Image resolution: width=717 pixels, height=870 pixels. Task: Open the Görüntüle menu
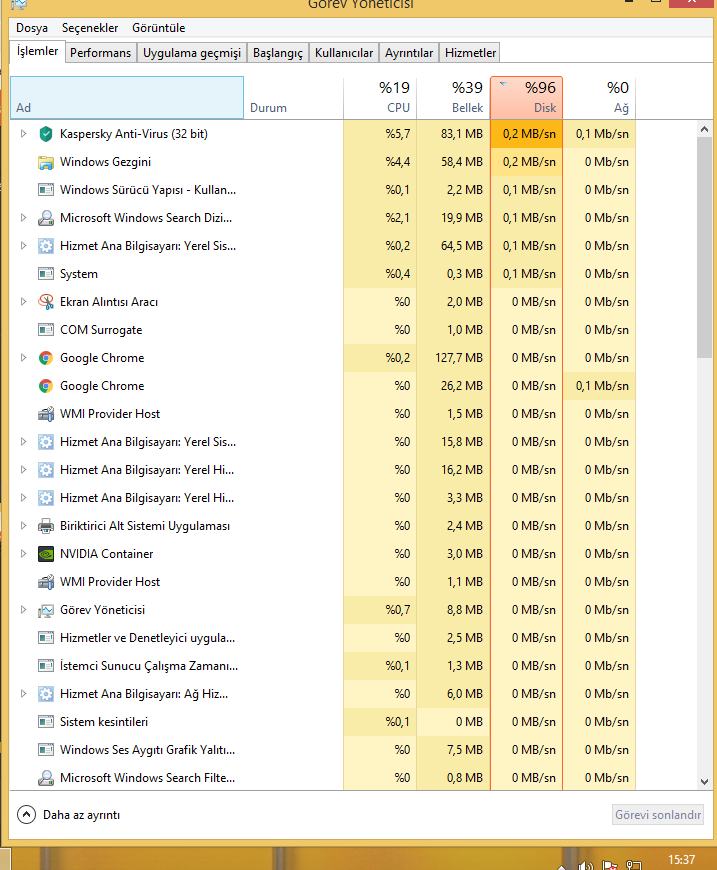pyautogui.click(x=159, y=28)
